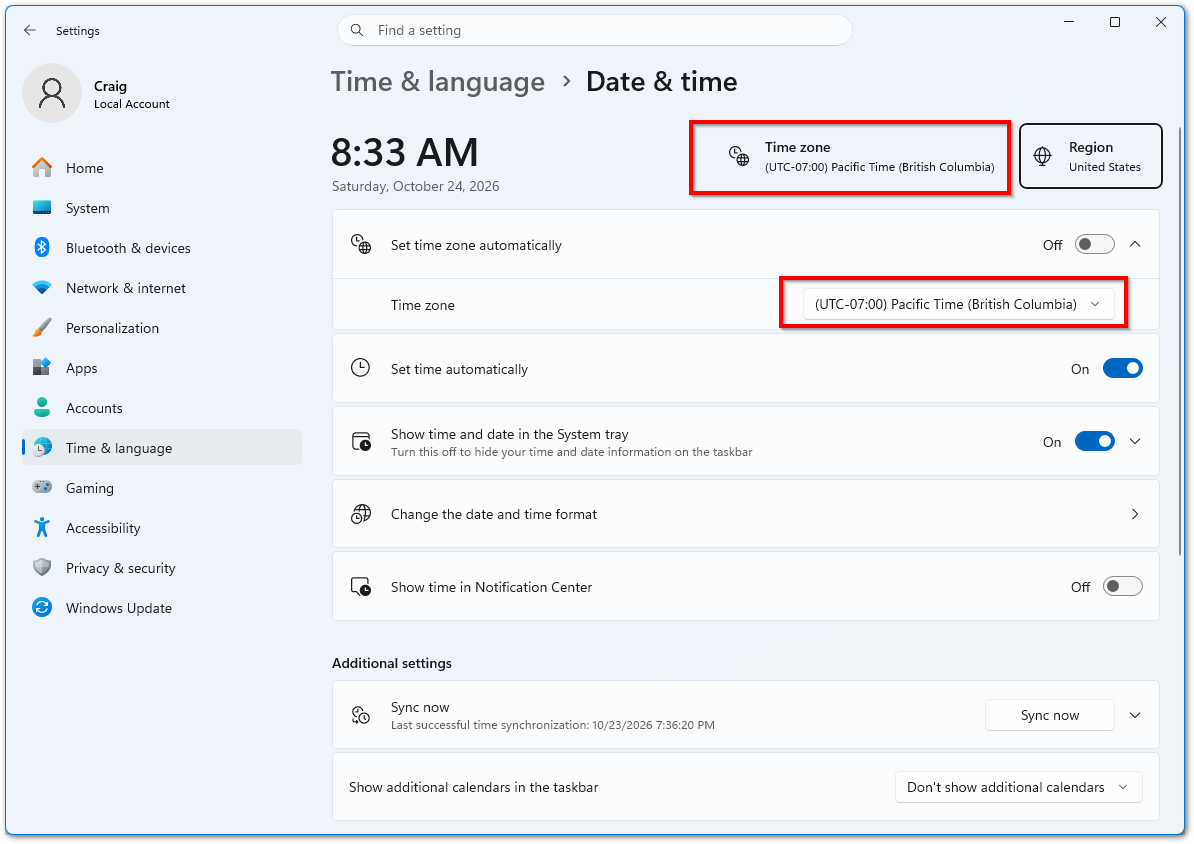Go to System settings
This screenshot has height=844, width=1194.
pos(162,208)
